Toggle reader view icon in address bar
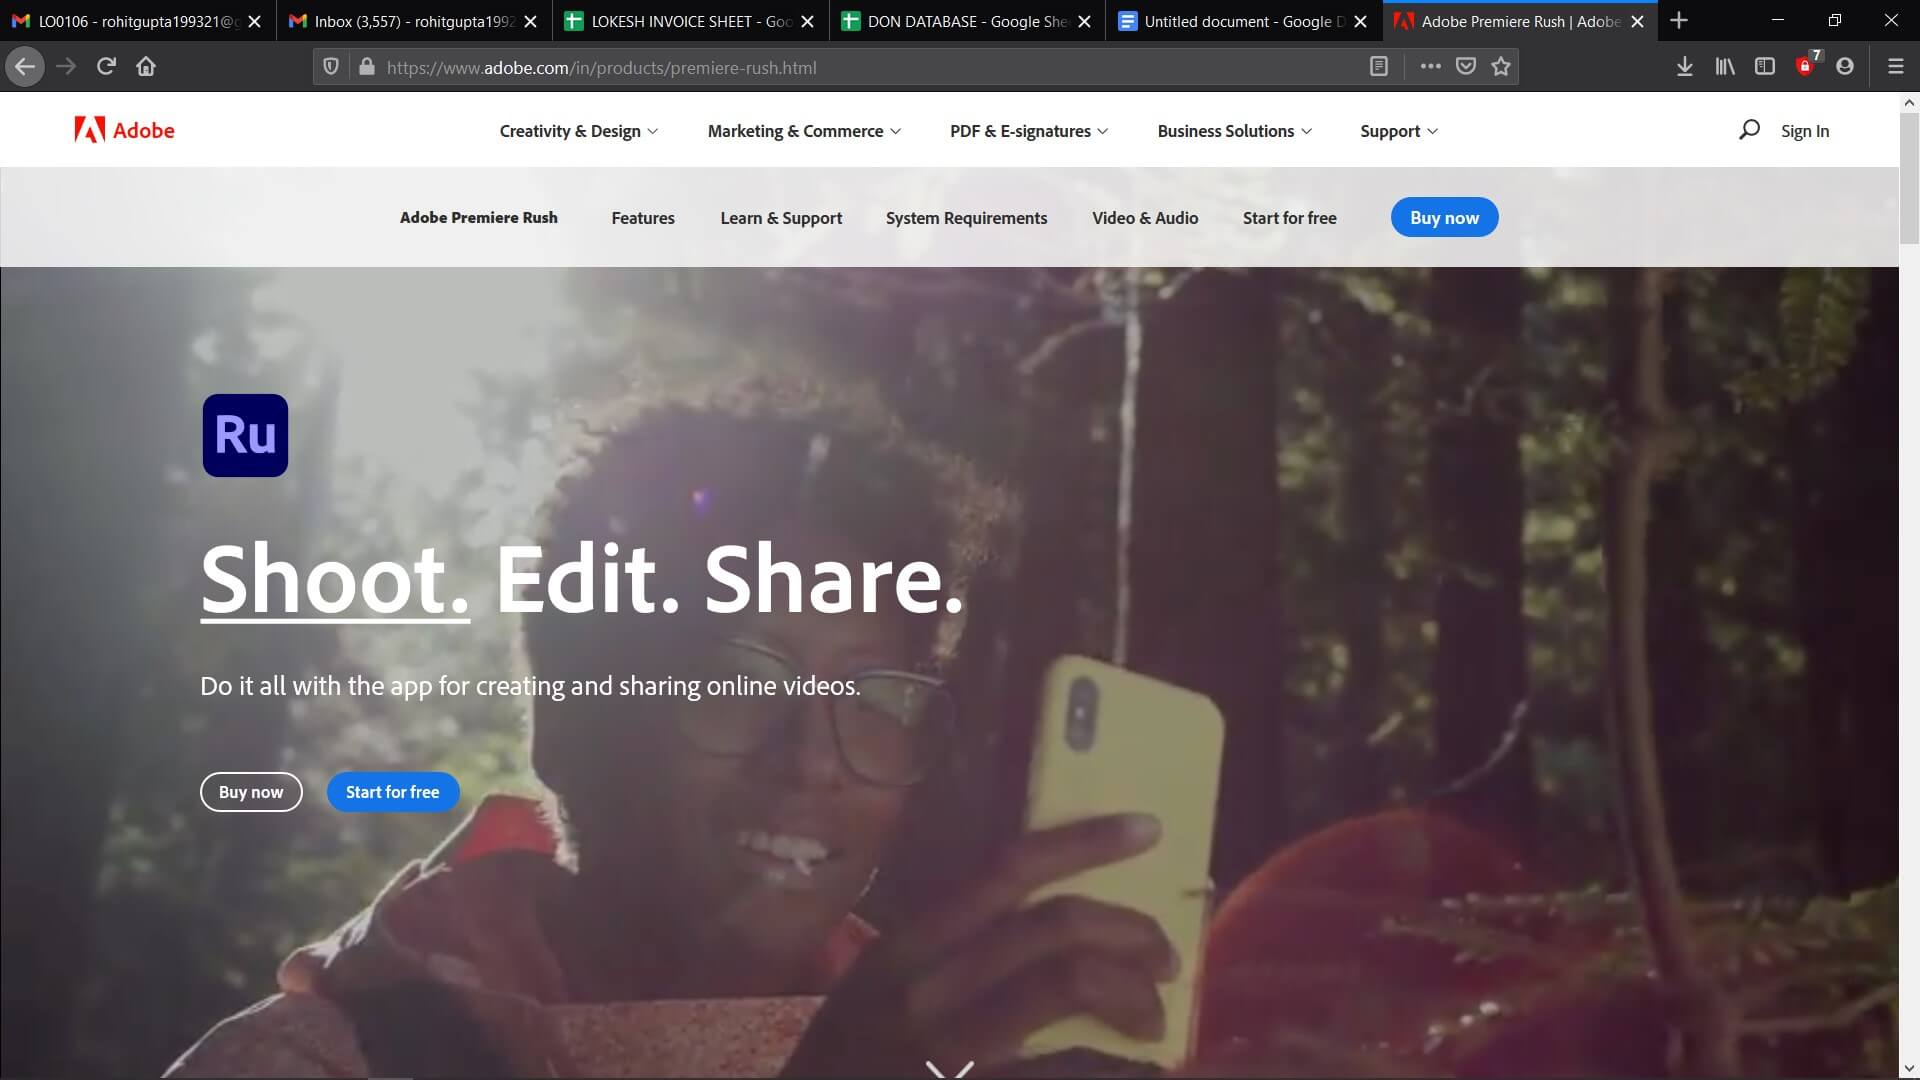This screenshot has width=1920, height=1080. pyautogui.click(x=1379, y=67)
